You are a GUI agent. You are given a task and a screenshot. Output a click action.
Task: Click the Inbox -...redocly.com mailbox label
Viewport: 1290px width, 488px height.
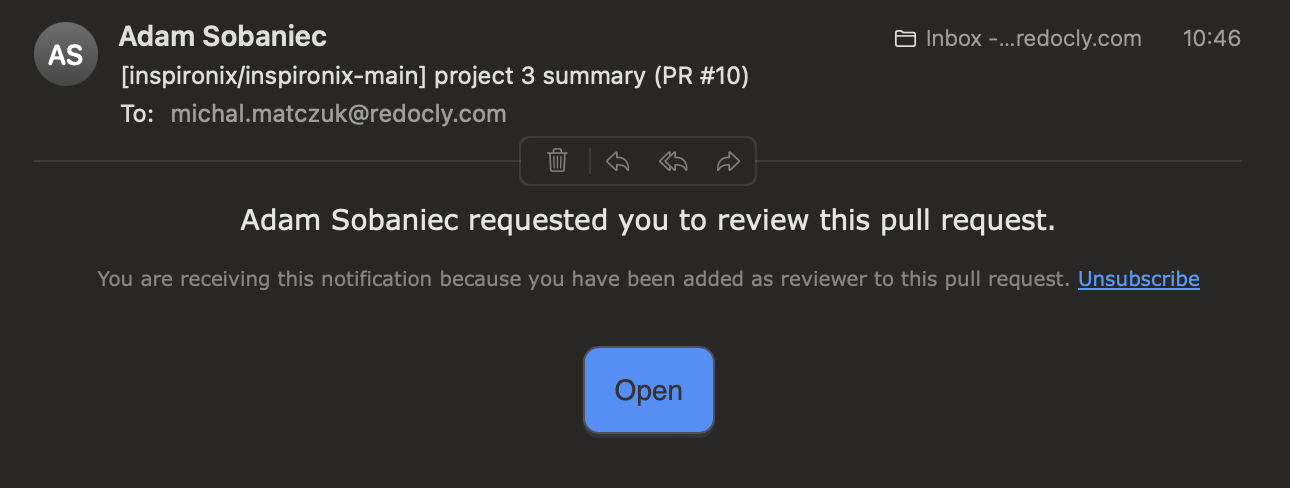pyautogui.click(x=1033, y=39)
